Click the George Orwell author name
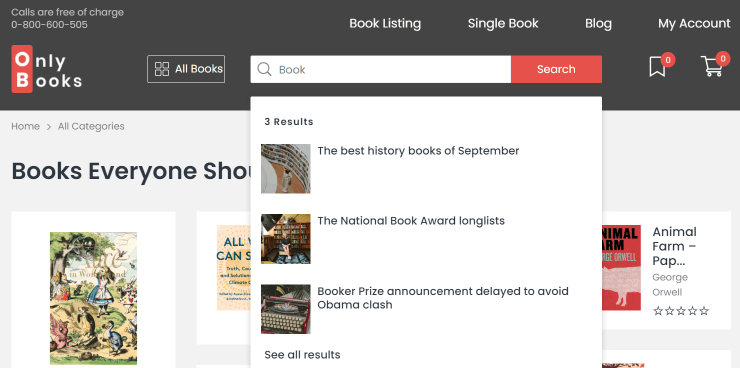This screenshot has height=368, width=740. [x=670, y=284]
